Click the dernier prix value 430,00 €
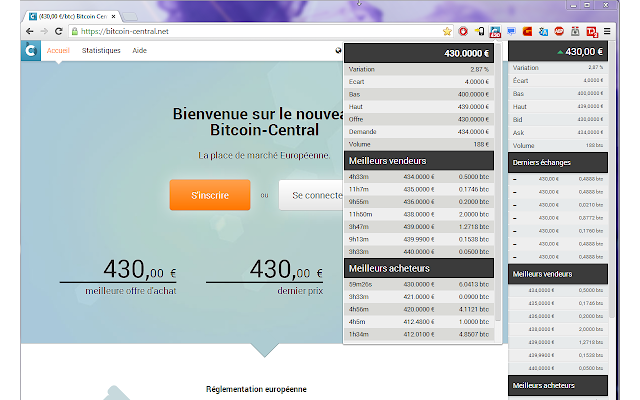The image size is (640, 400). 286,269
